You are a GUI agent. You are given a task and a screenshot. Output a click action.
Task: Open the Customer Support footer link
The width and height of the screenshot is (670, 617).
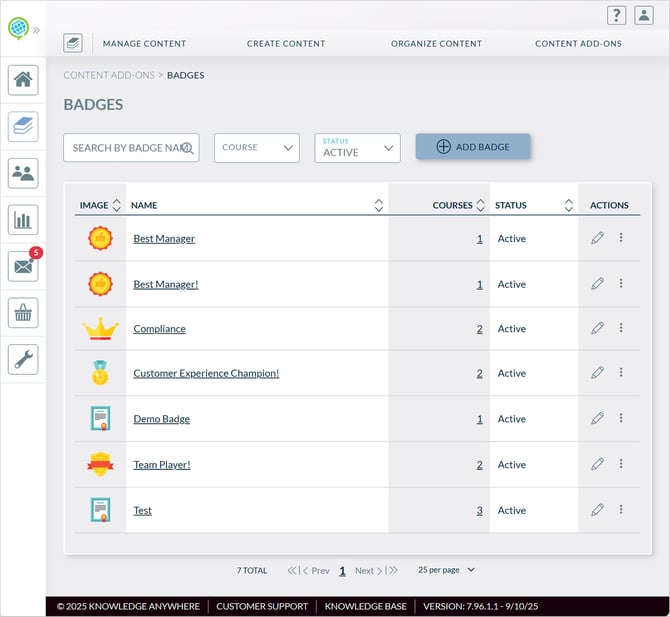tap(262, 606)
